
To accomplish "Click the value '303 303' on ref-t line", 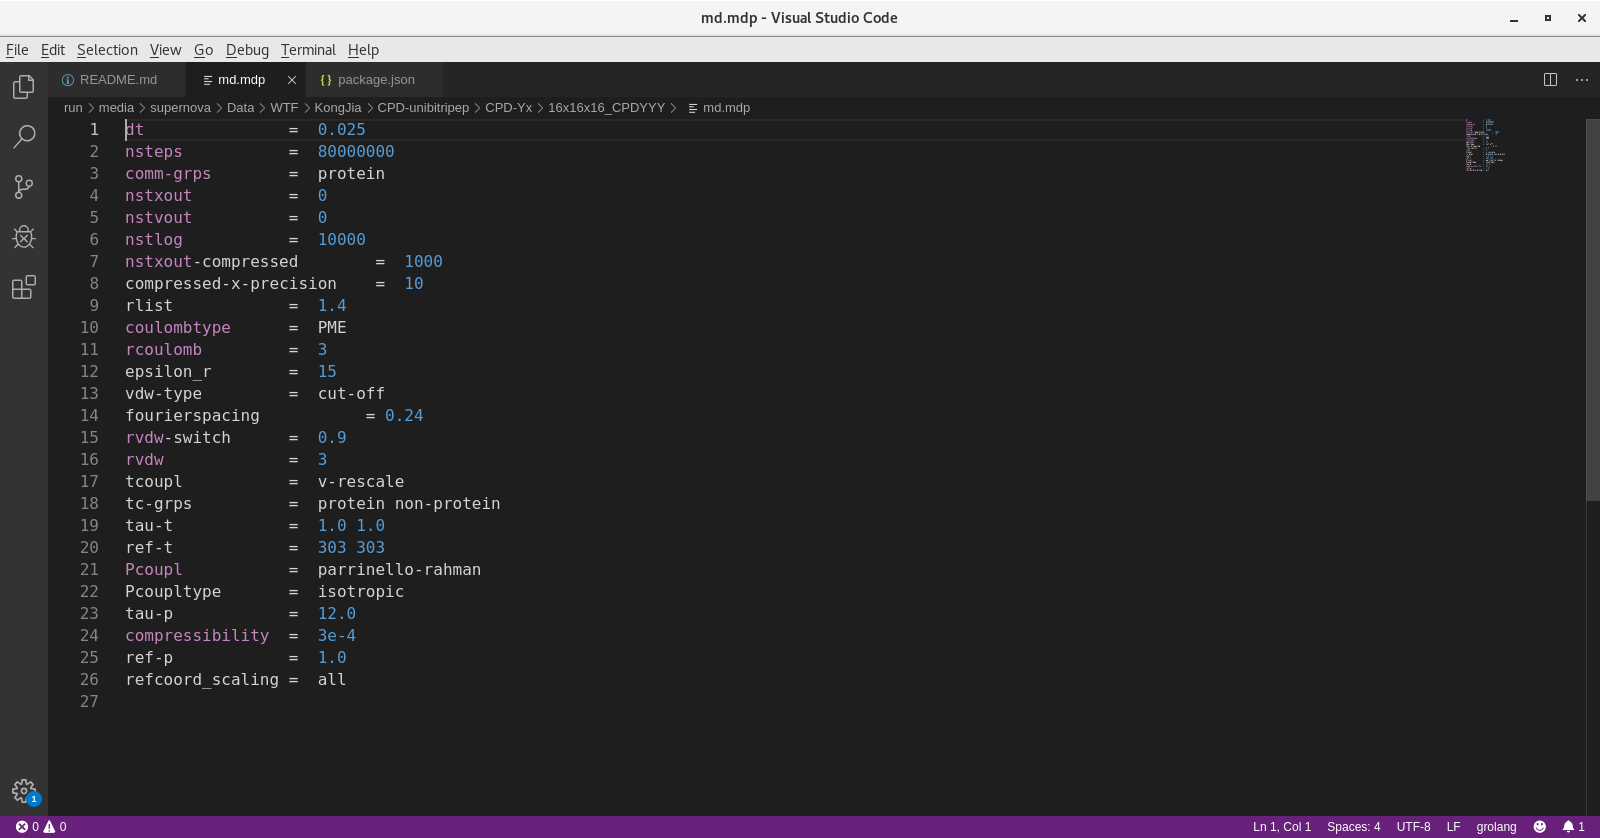I will pyautogui.click(x=351, y=548).
